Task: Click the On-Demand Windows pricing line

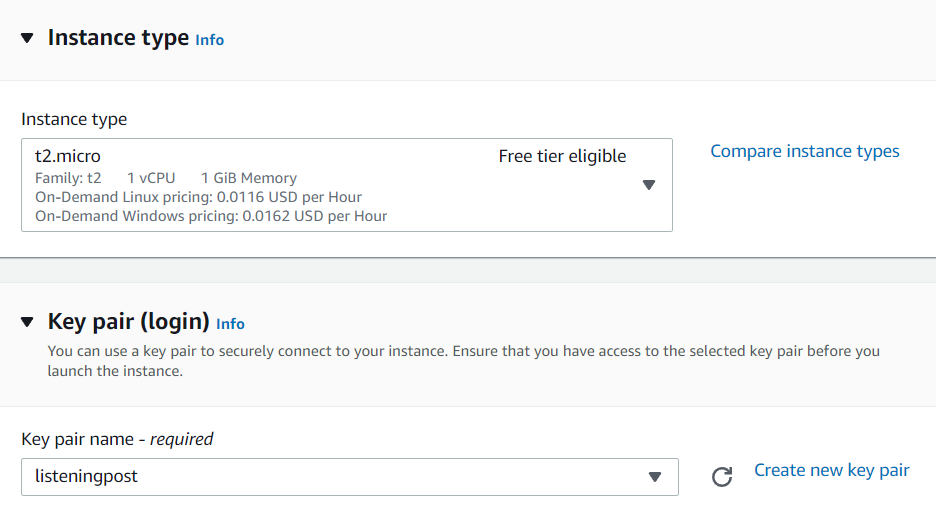Action: (x=210, y=216)
